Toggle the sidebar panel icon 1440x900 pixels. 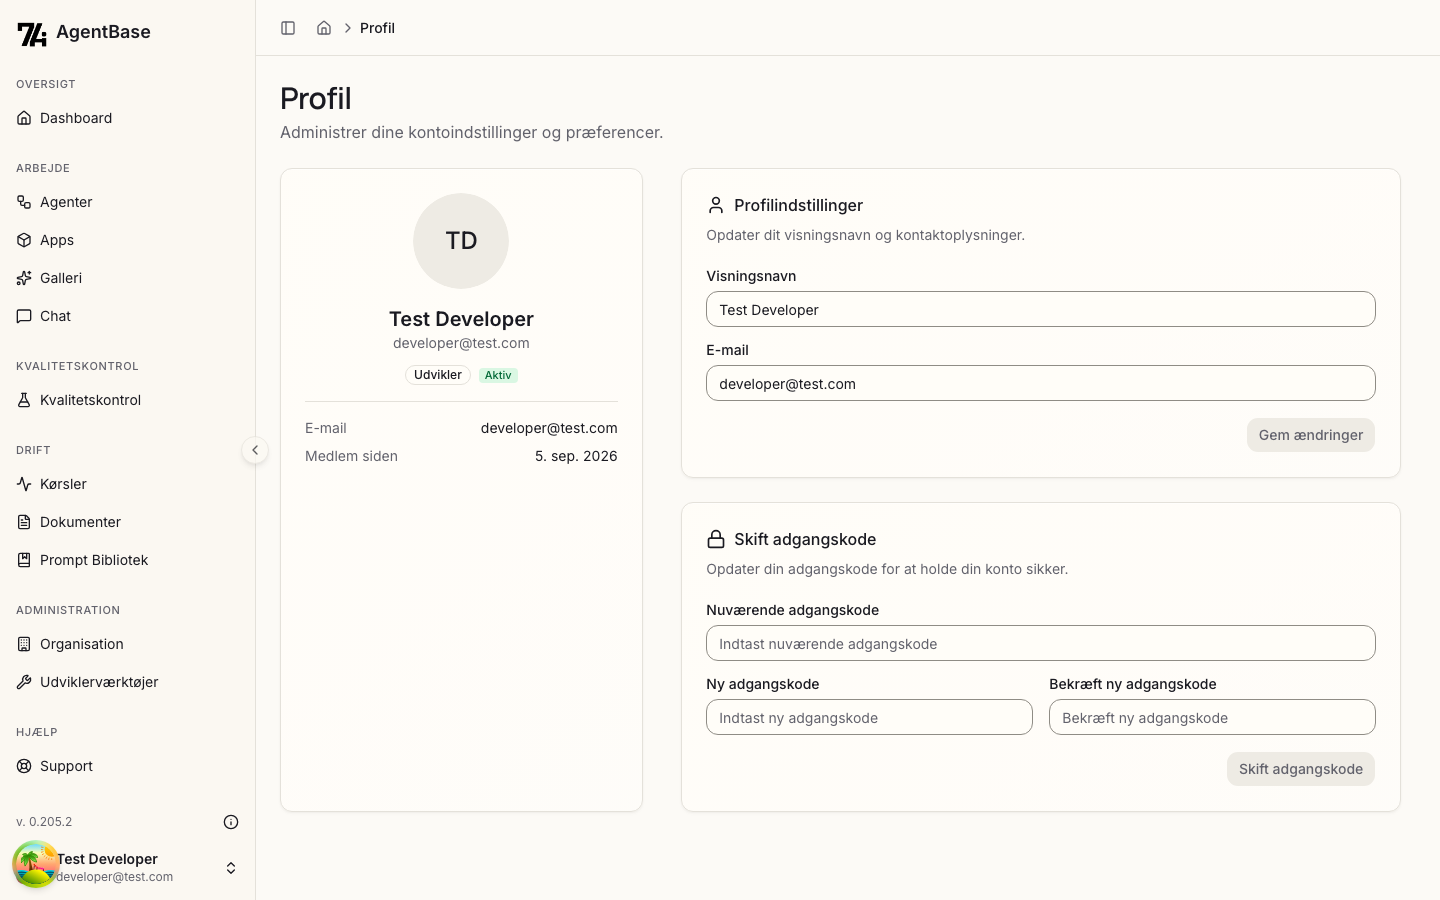point(288,28)
